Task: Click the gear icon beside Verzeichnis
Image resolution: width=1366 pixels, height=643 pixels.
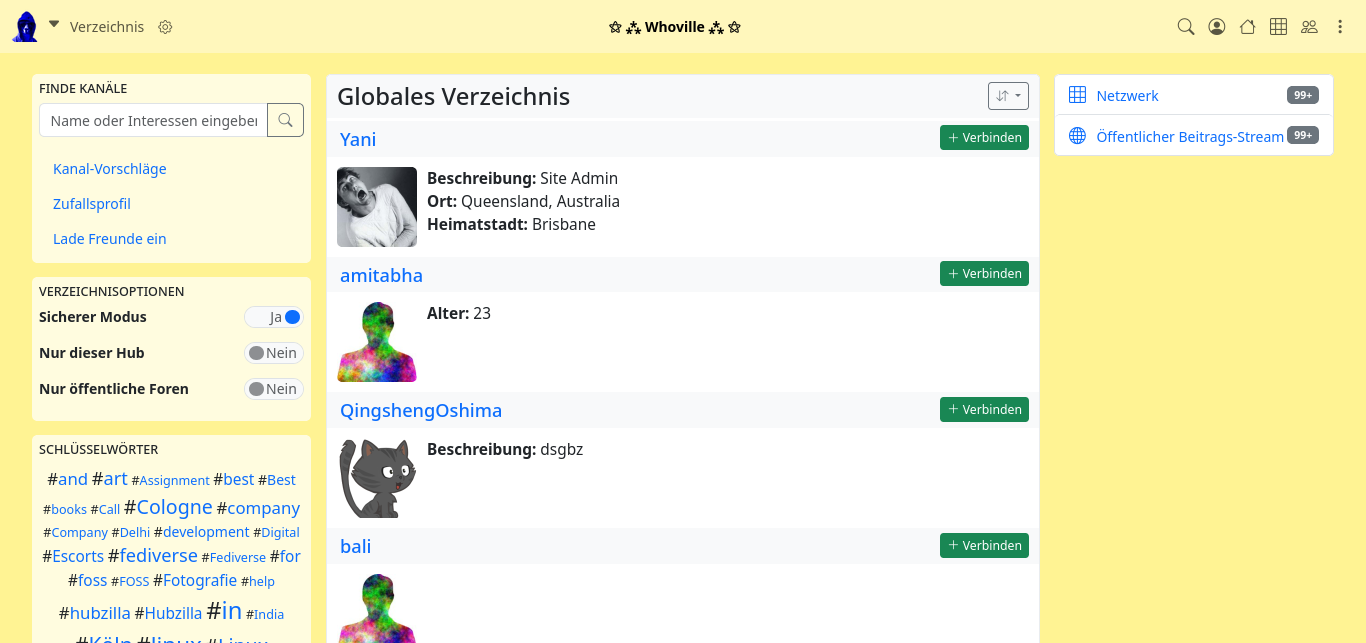Action: click(166, 27)
